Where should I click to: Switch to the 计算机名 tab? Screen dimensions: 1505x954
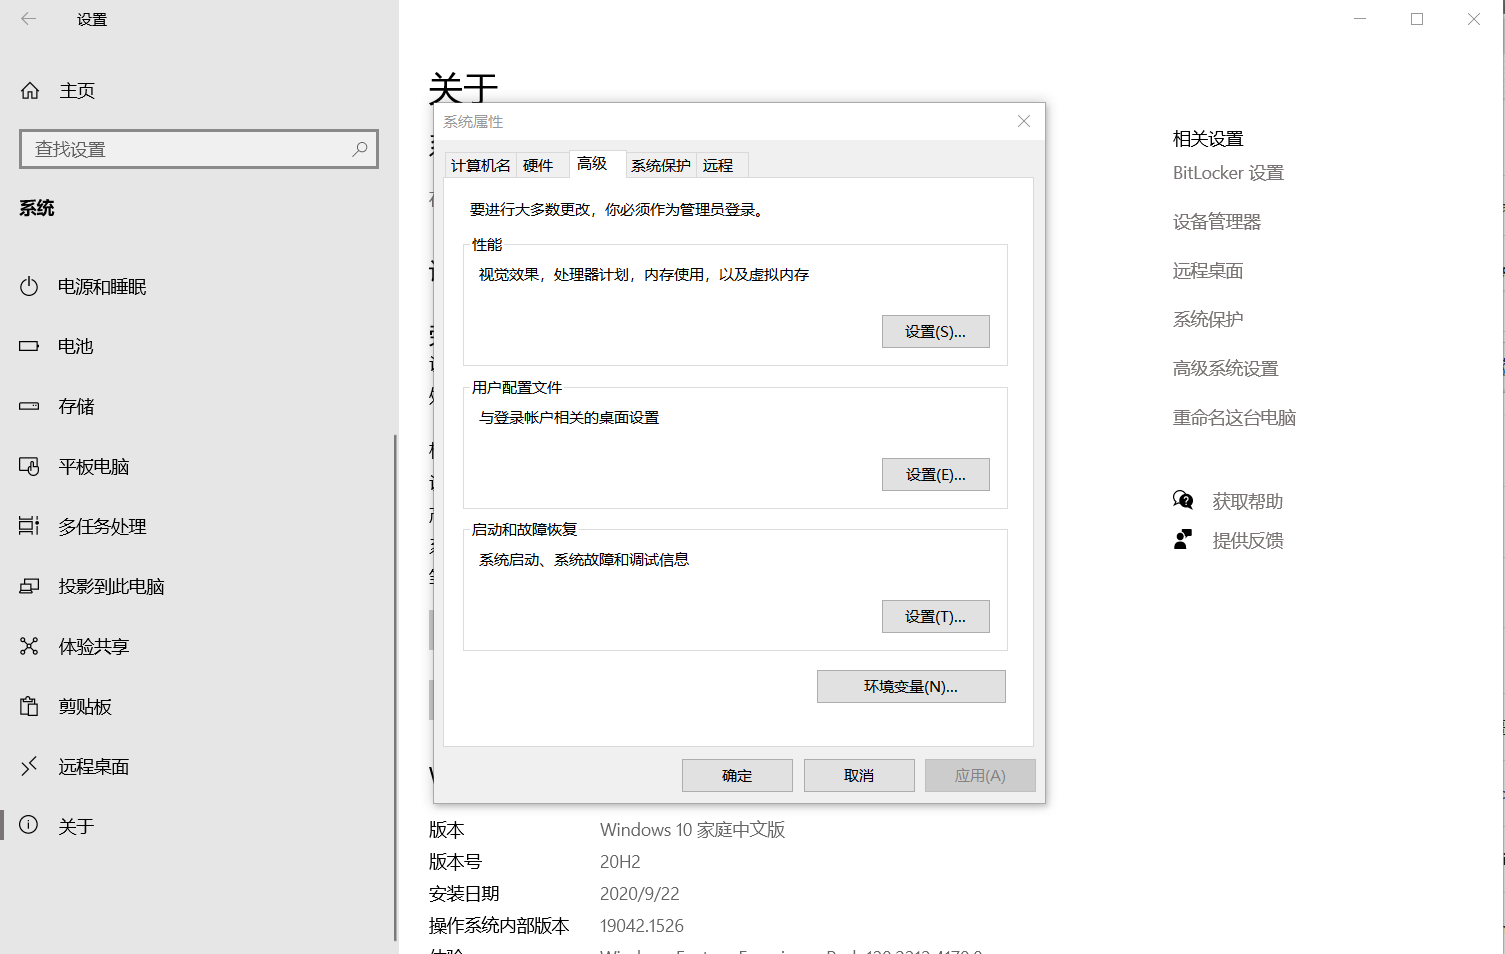click(480, 166)
